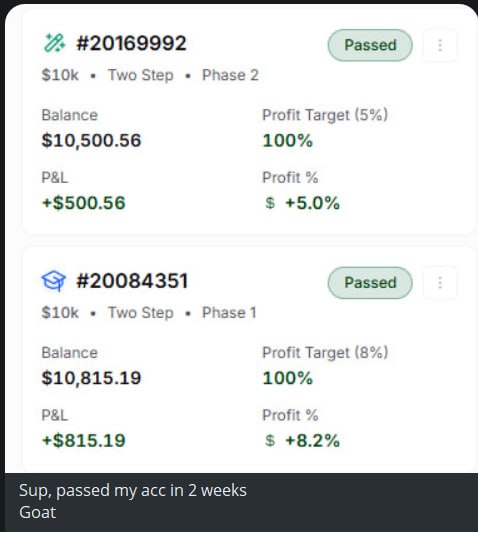Screen dimensions: 478x533
Task: Click the magic wand icon beside #20169992
Action: pyautogui.click(x=54, y=43)
